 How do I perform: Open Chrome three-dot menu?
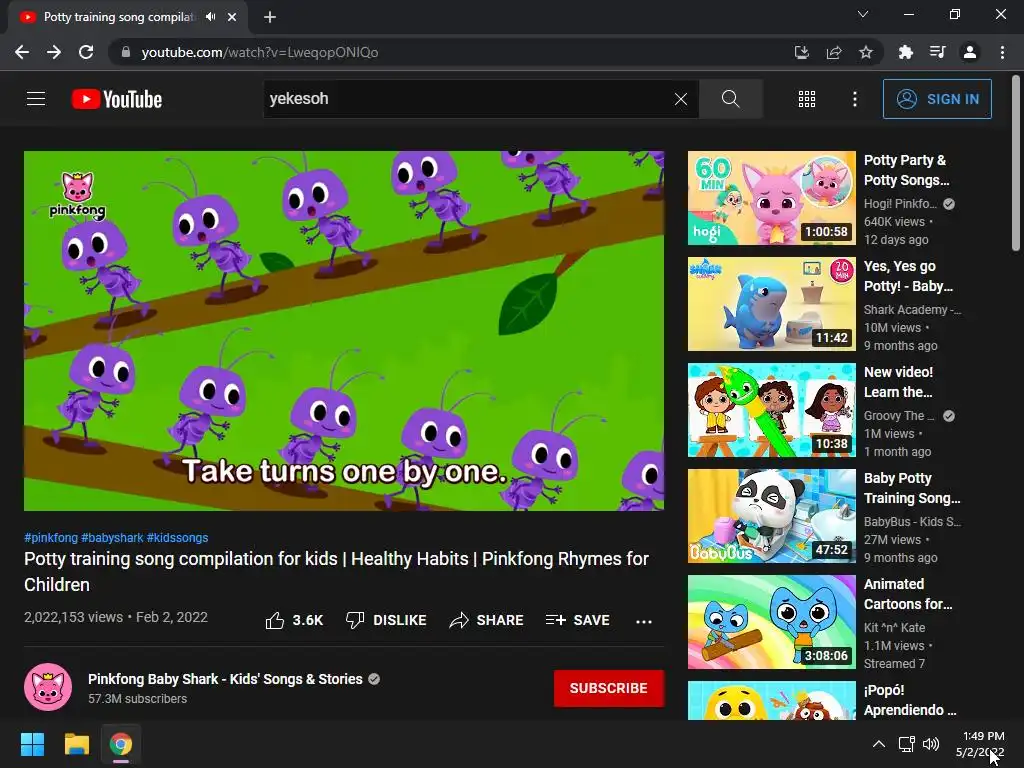[x=1002, y=52]
